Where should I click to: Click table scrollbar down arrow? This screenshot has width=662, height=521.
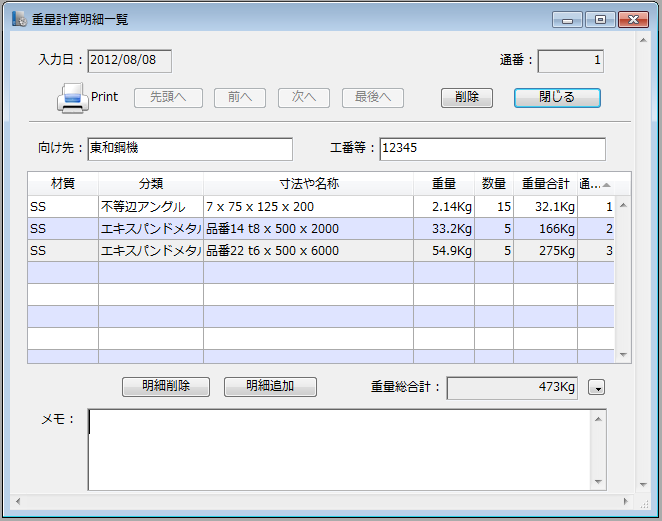[624, 355]
